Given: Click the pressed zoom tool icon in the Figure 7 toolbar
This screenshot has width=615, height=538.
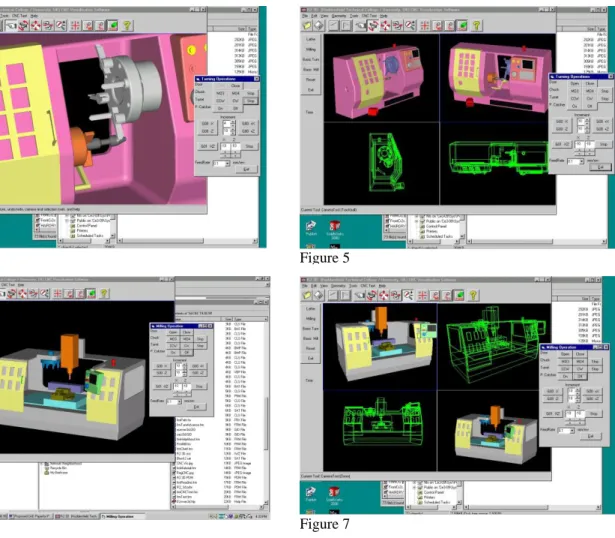Looking at the screenshot, I should click(408, 295).
